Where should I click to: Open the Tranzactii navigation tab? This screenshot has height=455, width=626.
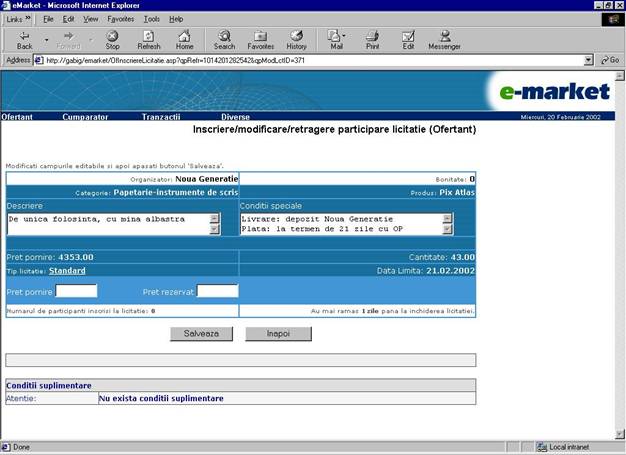click(160, 117)
